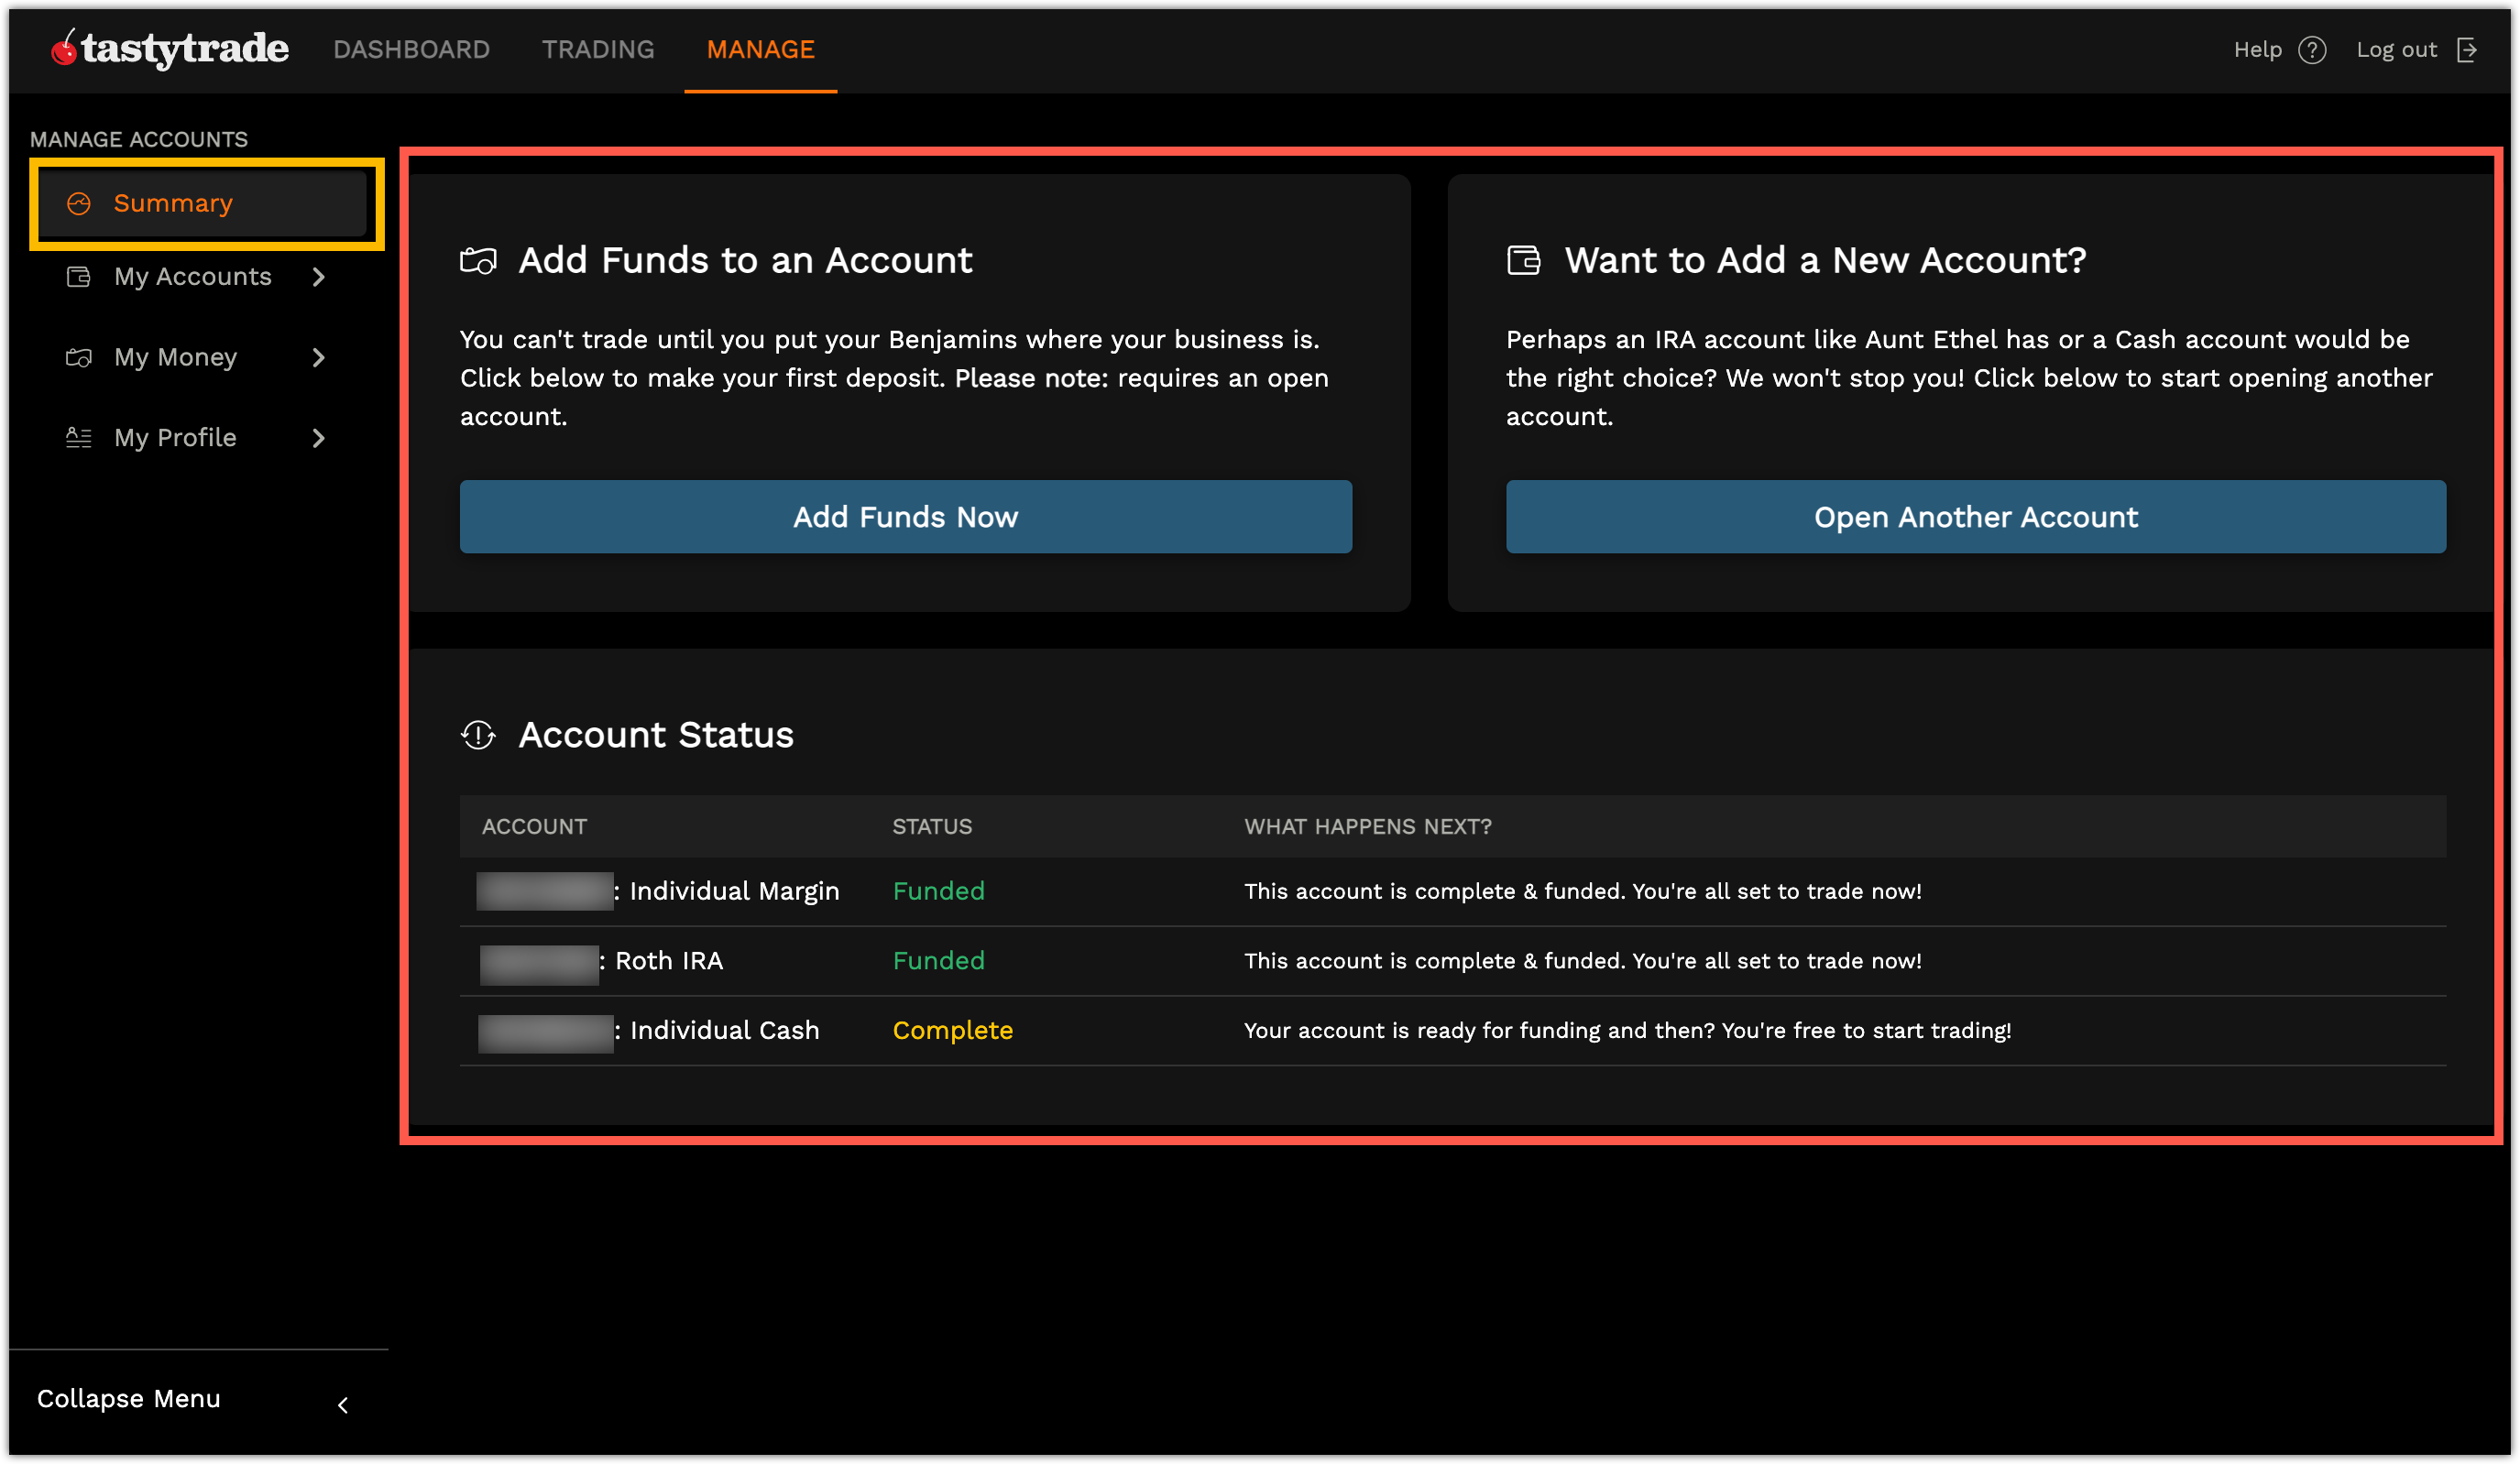
Task: Expand the My Profile section
Action: [318, 437]
